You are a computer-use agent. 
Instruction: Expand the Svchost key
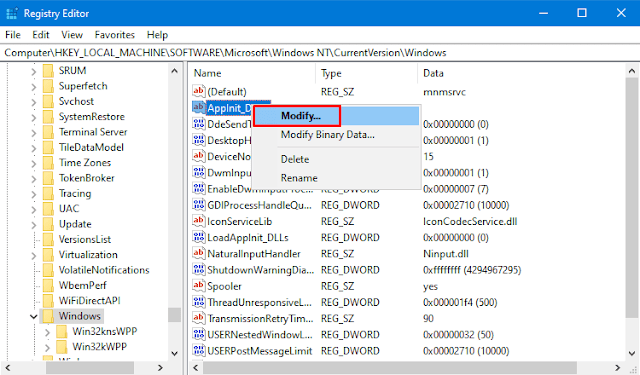33,102
